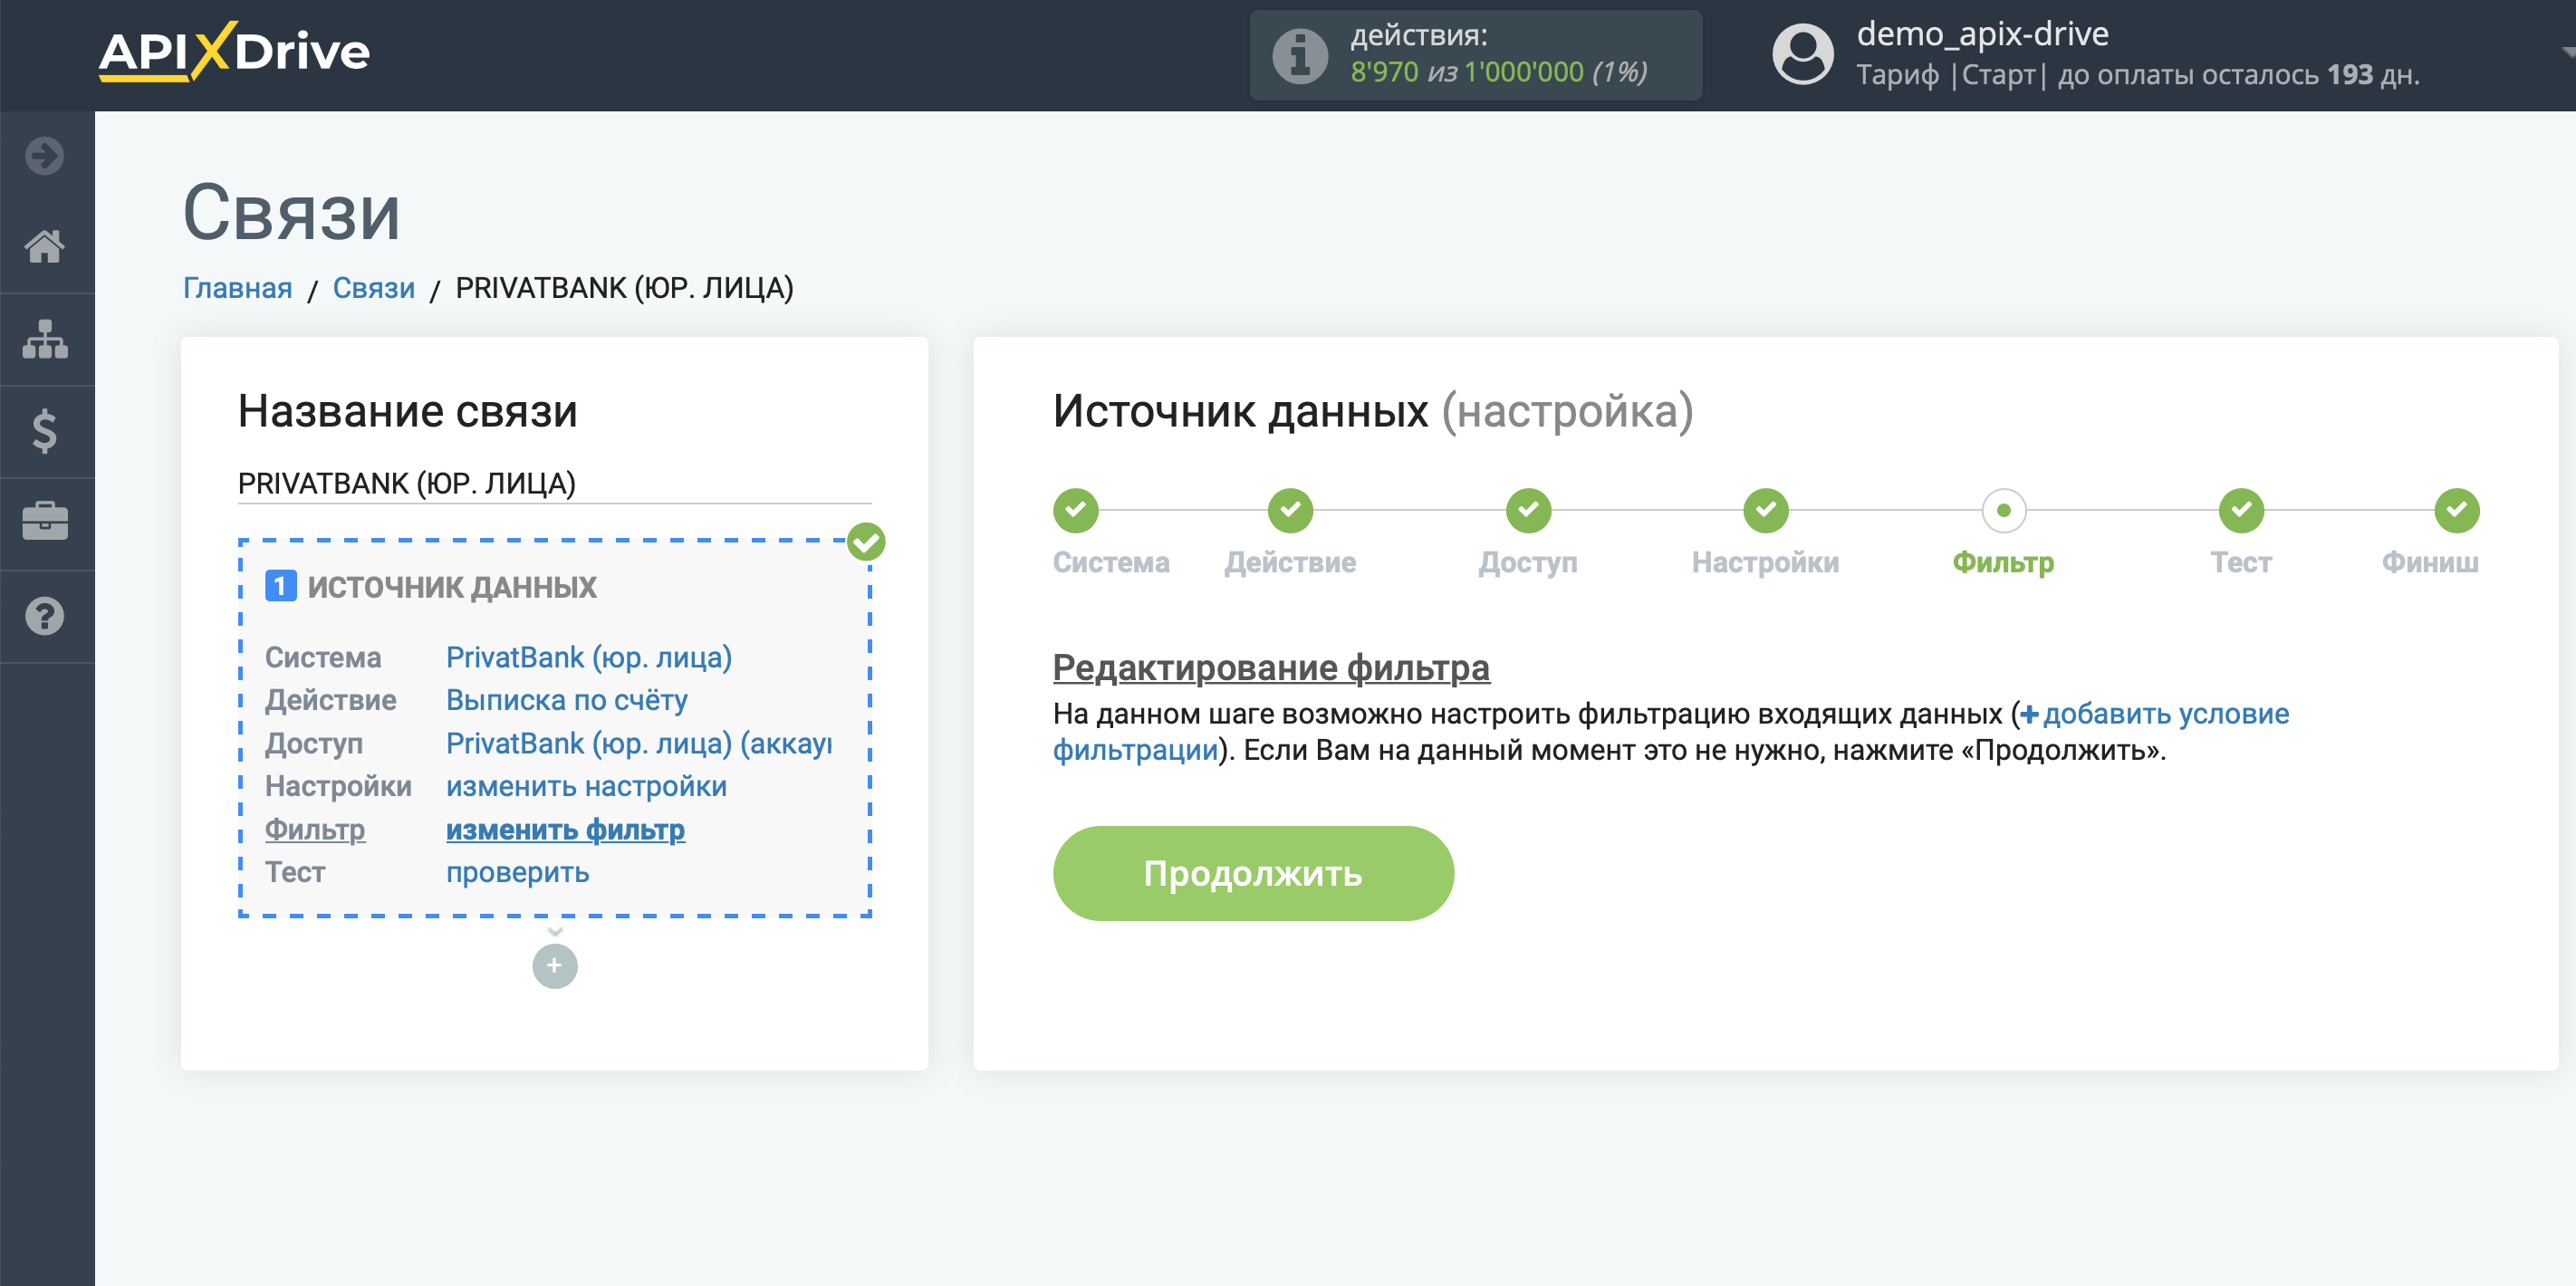
Task: Click the actions info icon in the header
Action: (x=1300, y=55)
